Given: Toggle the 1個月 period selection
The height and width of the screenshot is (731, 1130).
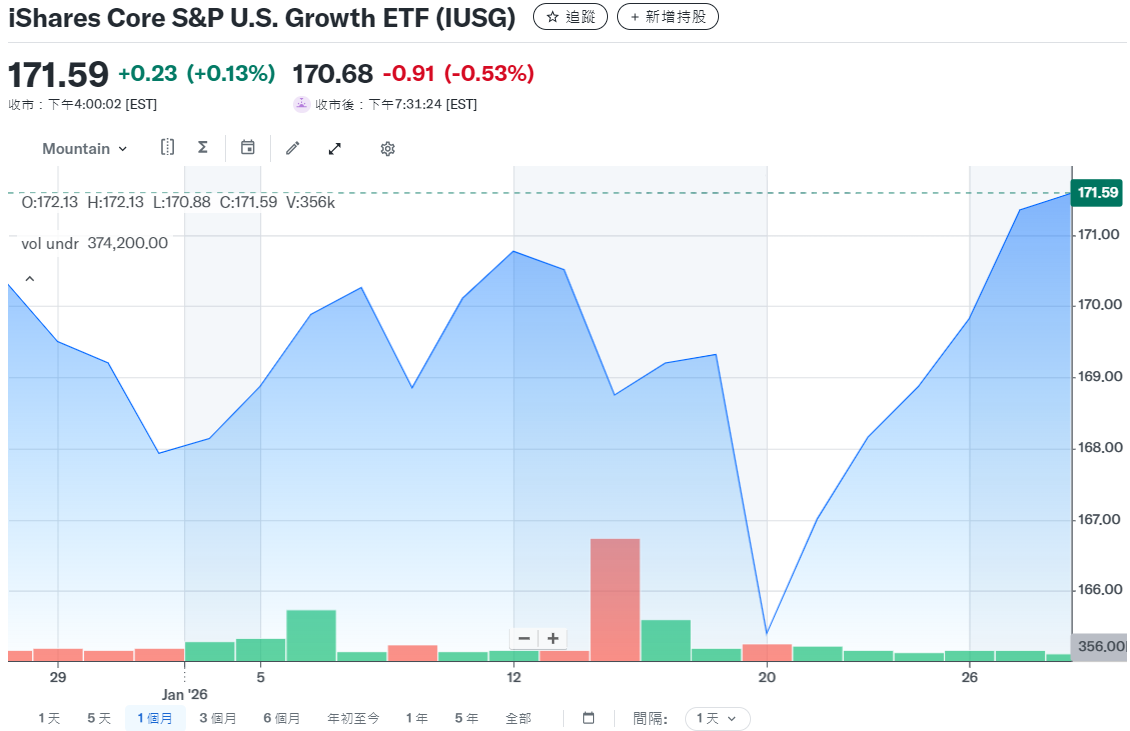Looking at the screenshot, I should (155, 718).
